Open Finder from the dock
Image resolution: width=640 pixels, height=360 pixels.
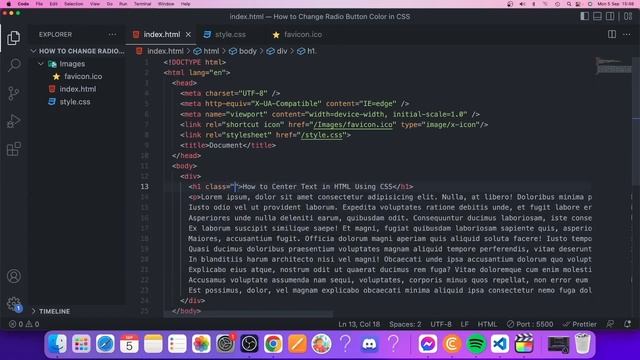point(57,344)
